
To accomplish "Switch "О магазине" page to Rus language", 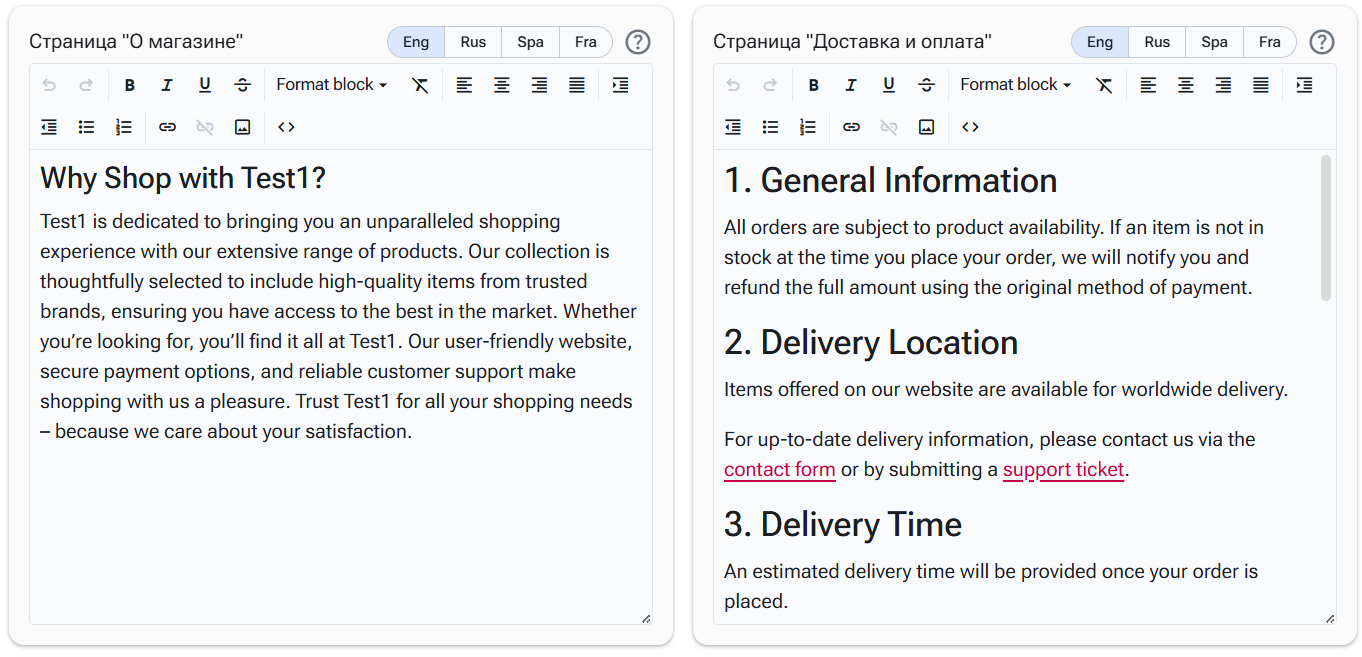I will point(473,42).
